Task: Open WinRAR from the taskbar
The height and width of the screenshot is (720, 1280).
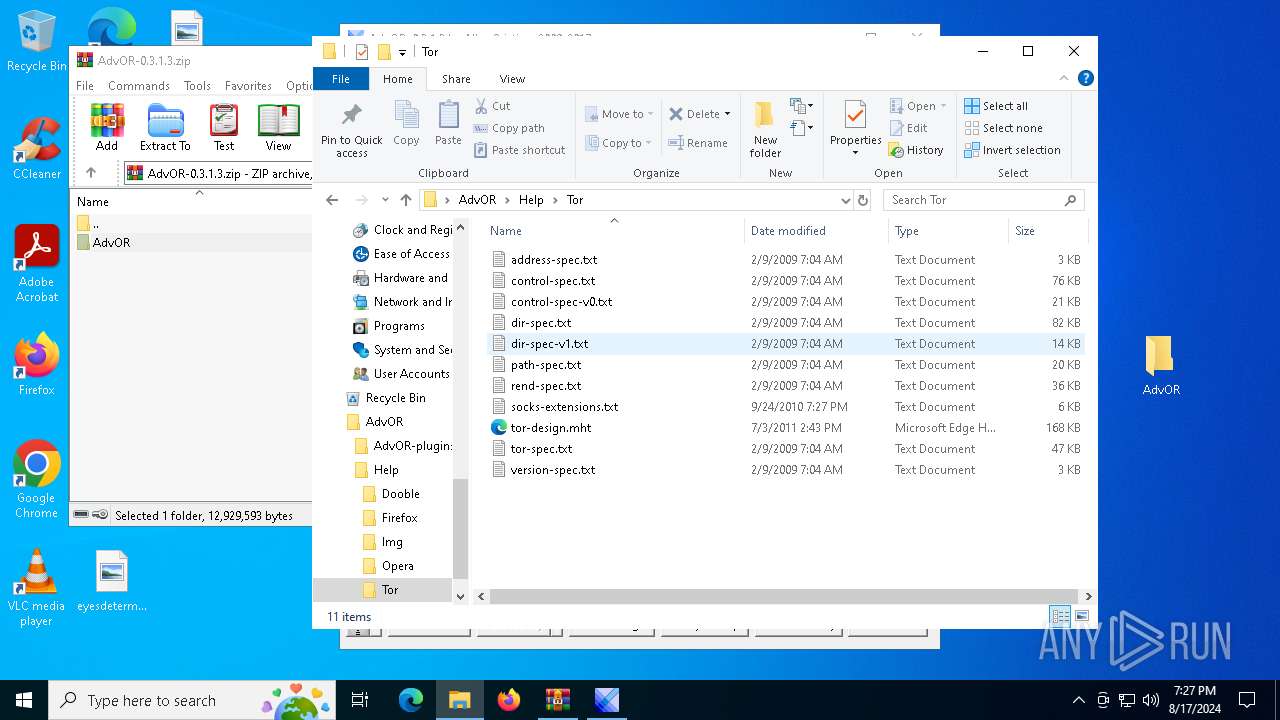Action: (x=557, y=700)
